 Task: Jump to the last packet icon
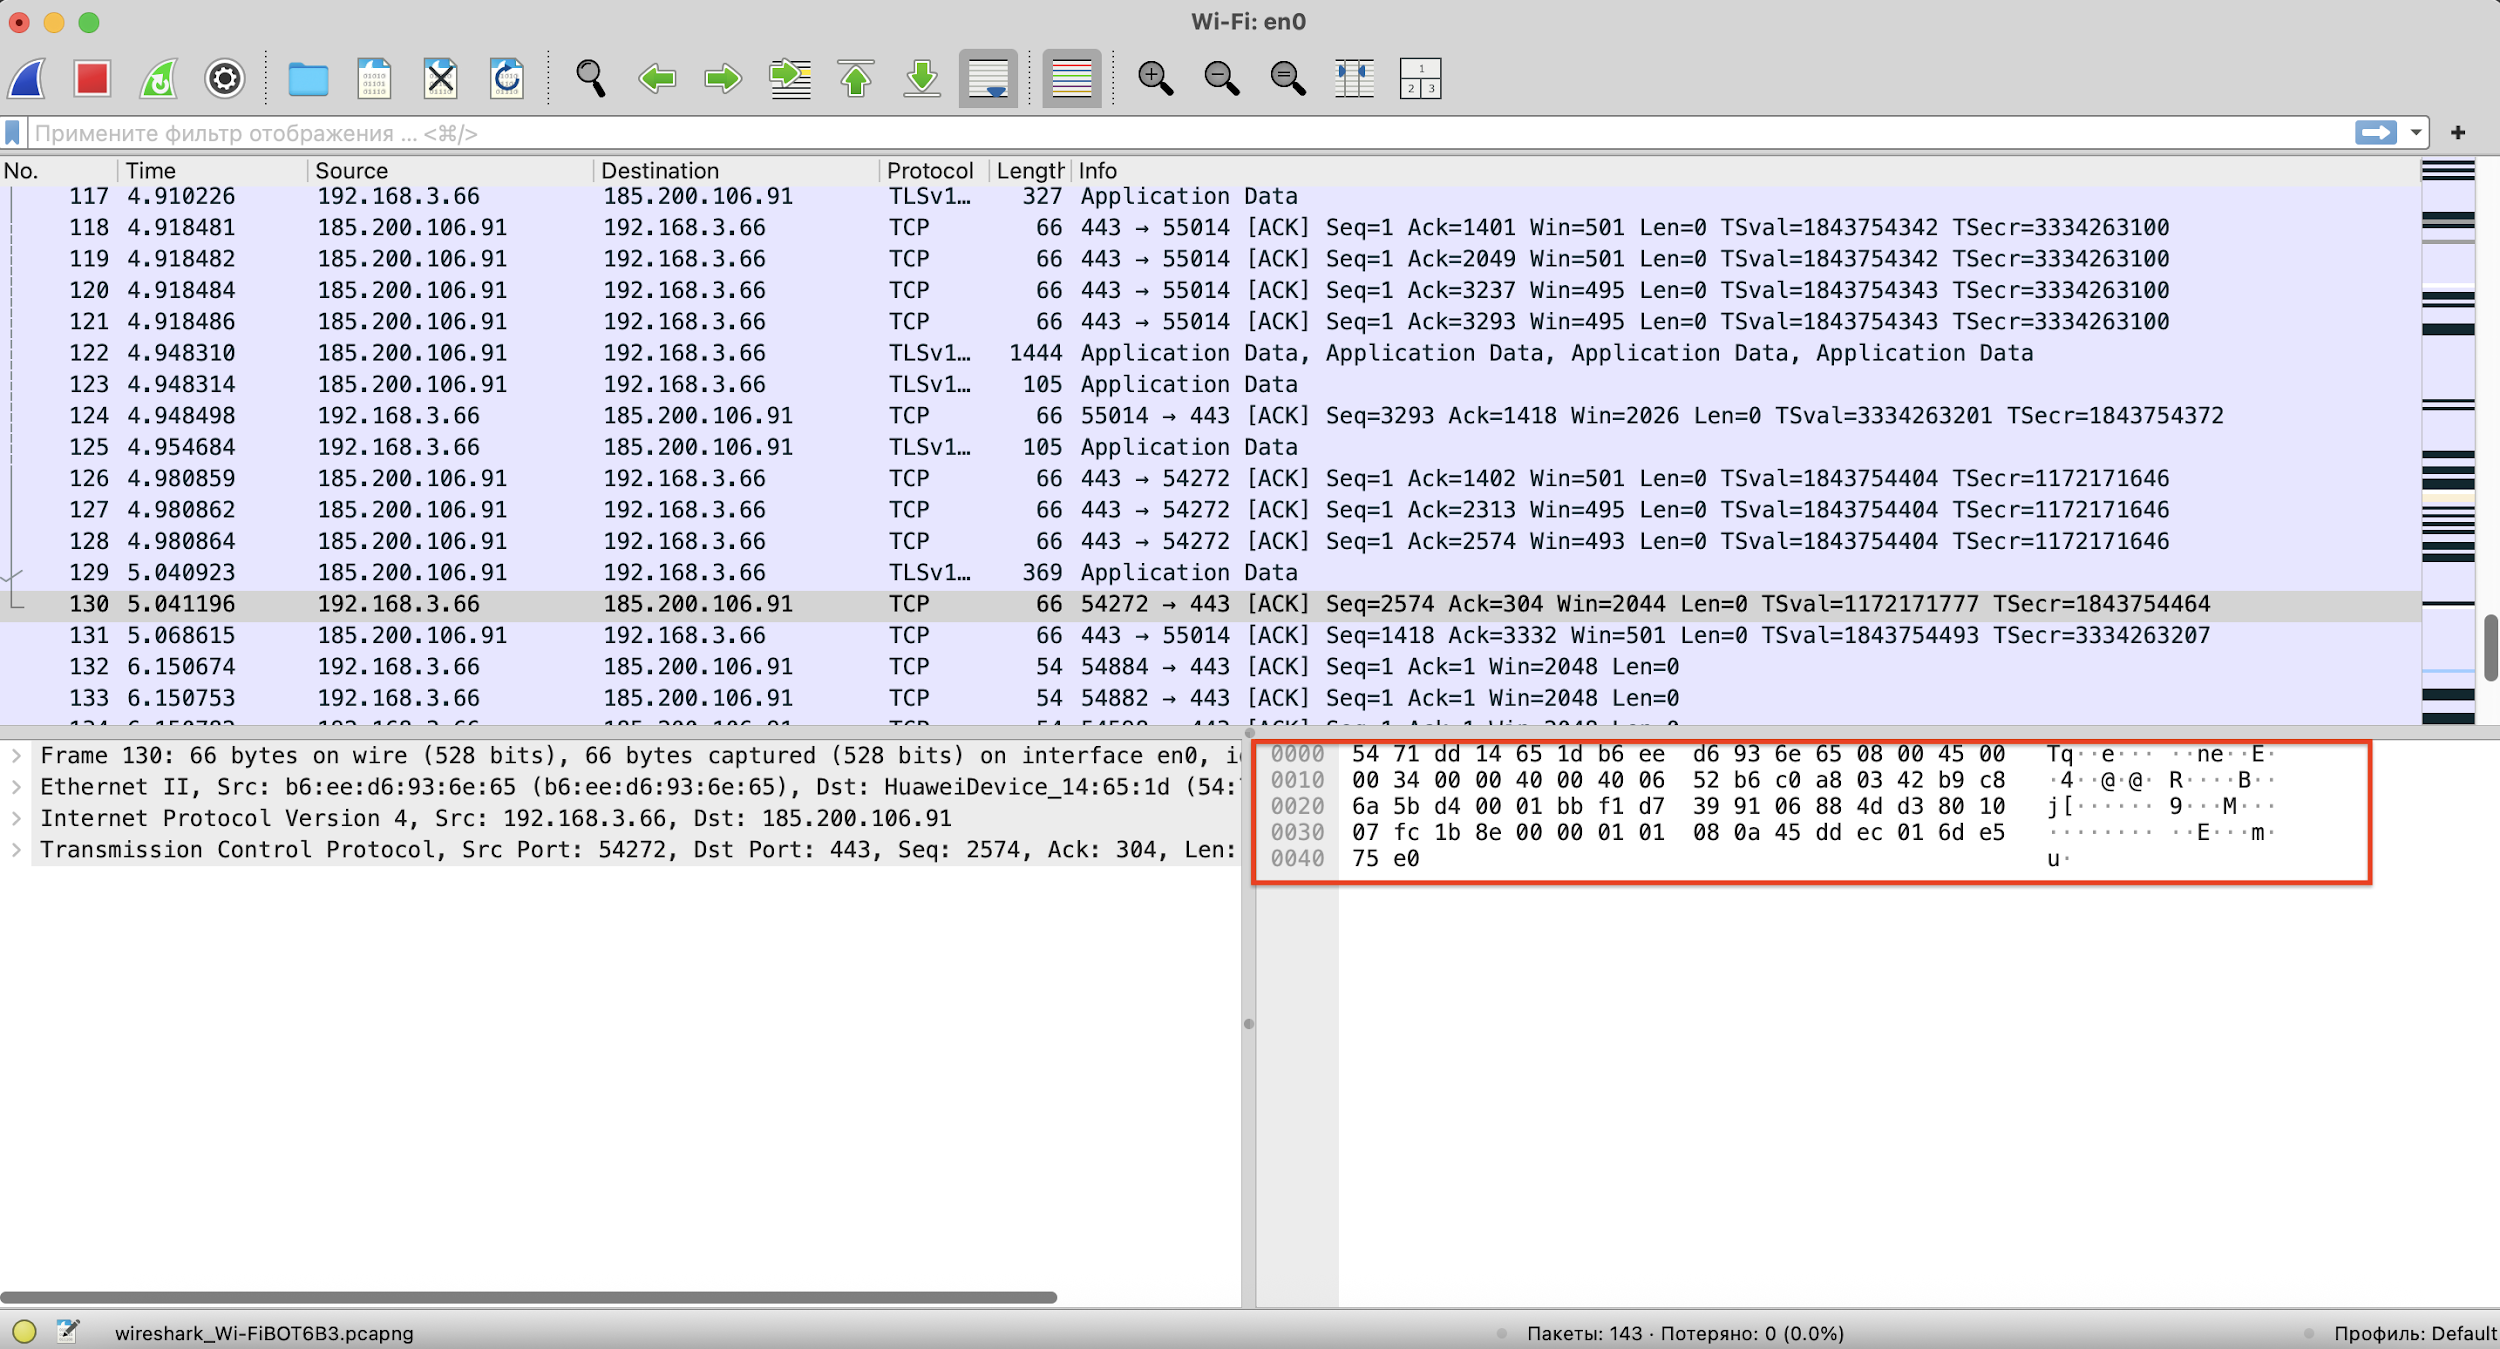point(922,78)
